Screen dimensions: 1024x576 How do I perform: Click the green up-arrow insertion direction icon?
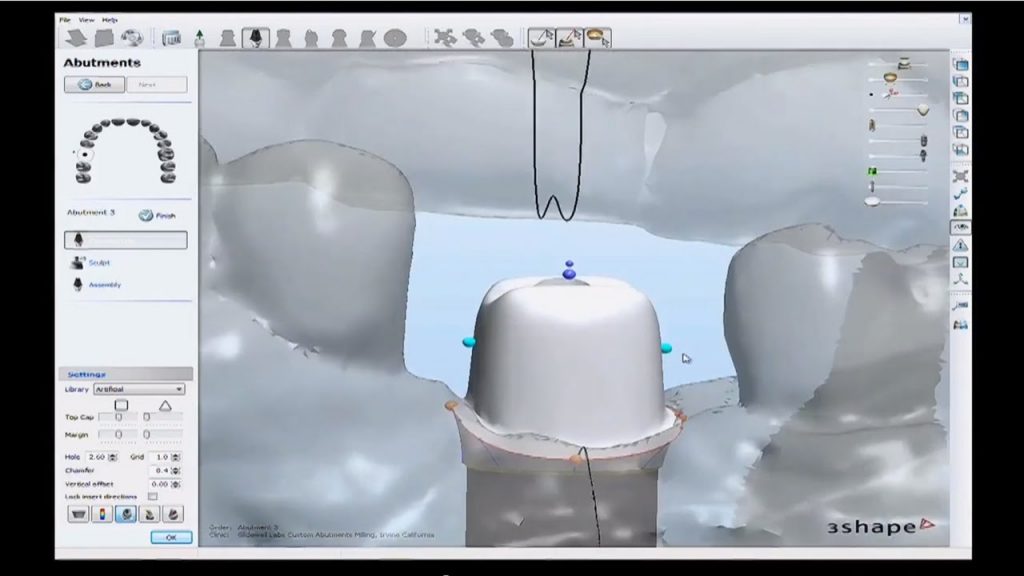pos(199,38)
